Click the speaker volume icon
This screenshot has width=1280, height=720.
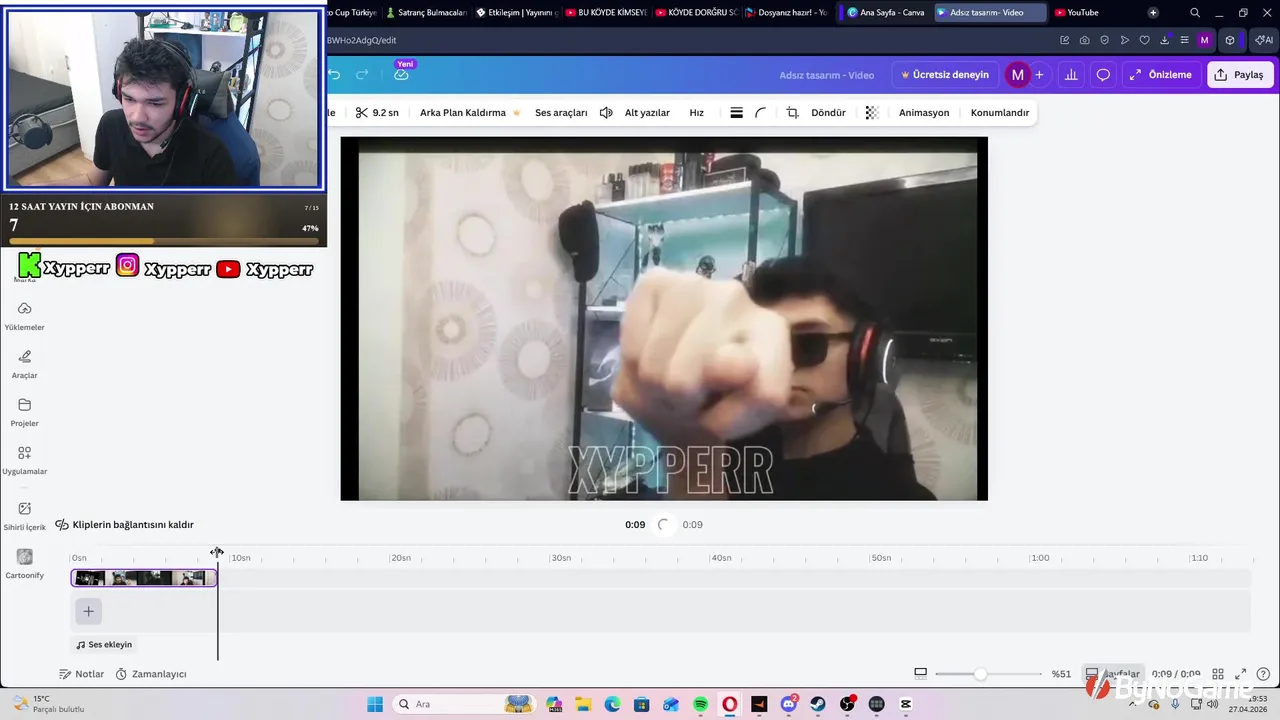pos(606,113)
